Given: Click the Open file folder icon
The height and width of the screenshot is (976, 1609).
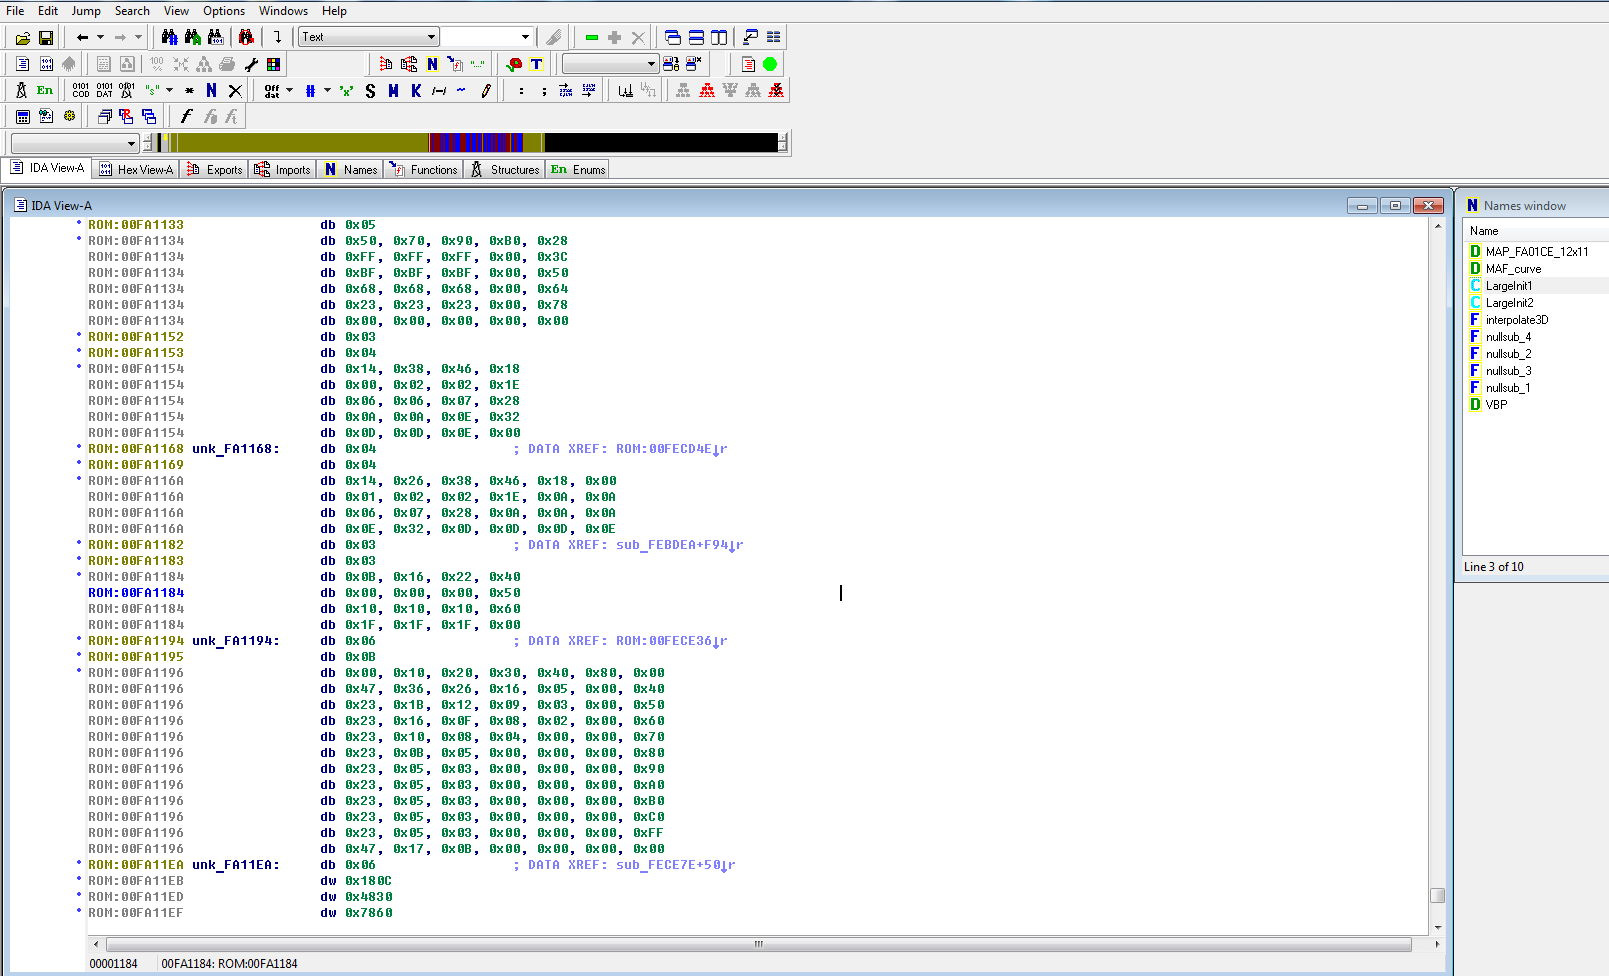Looking at the screenshot, I should tap(22, 38).
